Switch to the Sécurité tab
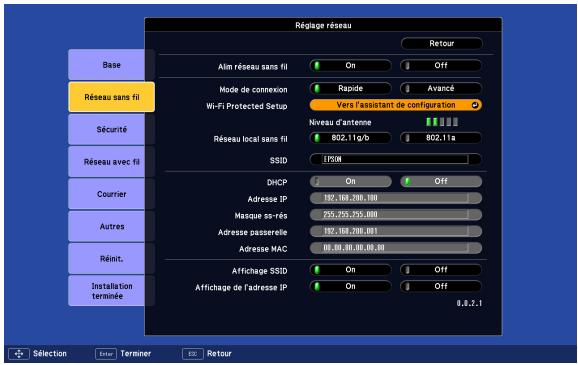The image size is (578, 365). [x=111, y=129]
